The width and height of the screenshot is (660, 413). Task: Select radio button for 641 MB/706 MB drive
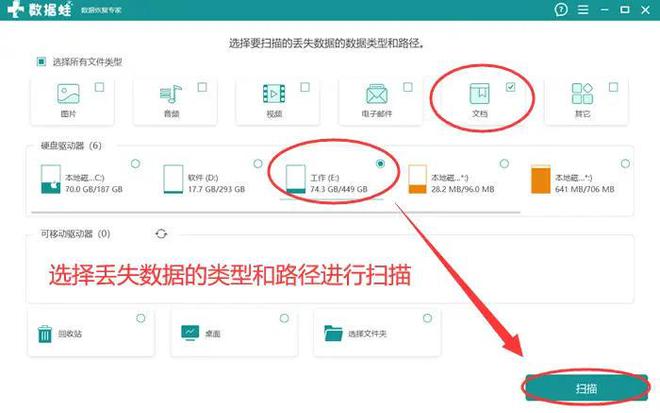pos(625,163)
